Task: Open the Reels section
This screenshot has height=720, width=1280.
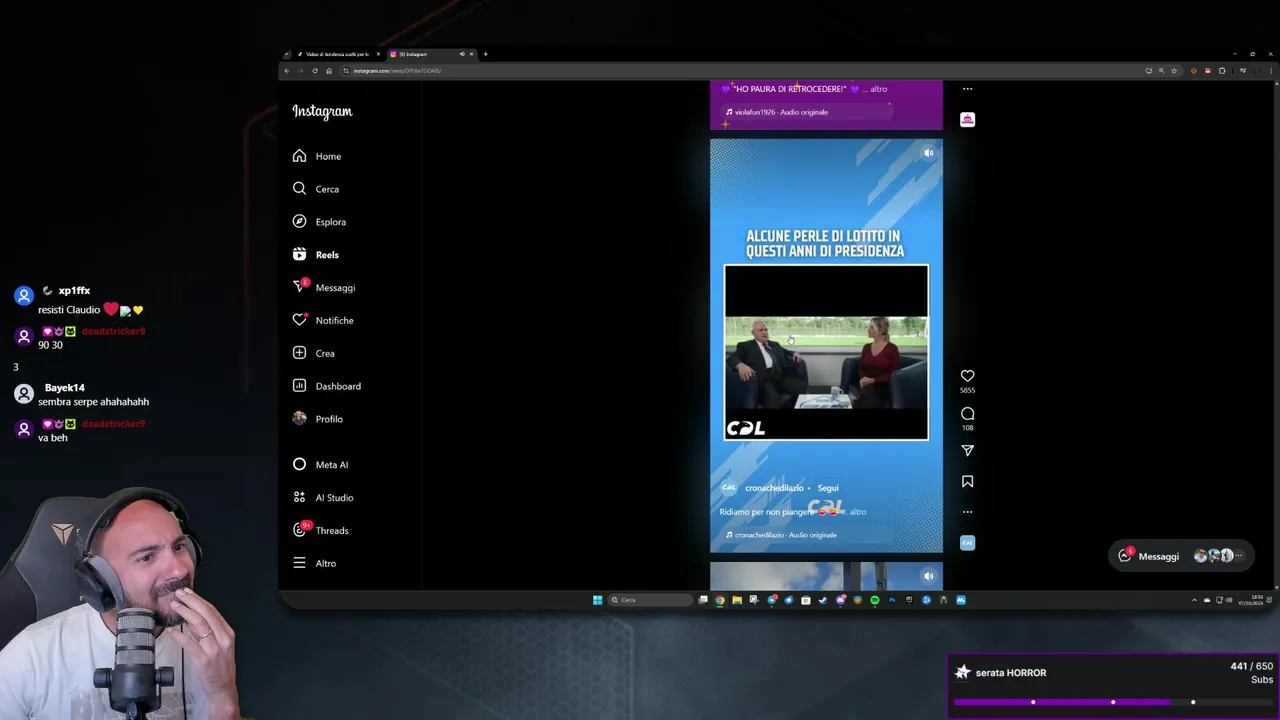Action: pos(316,255)
